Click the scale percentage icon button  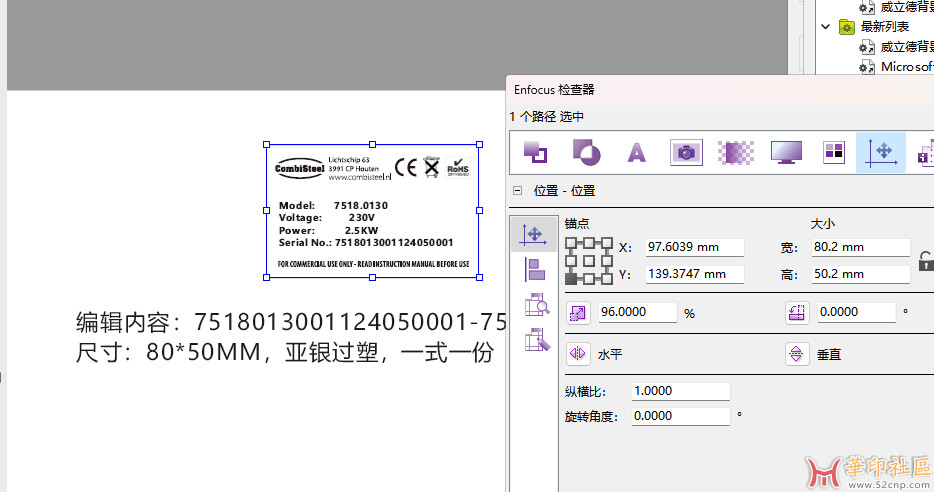578,313
